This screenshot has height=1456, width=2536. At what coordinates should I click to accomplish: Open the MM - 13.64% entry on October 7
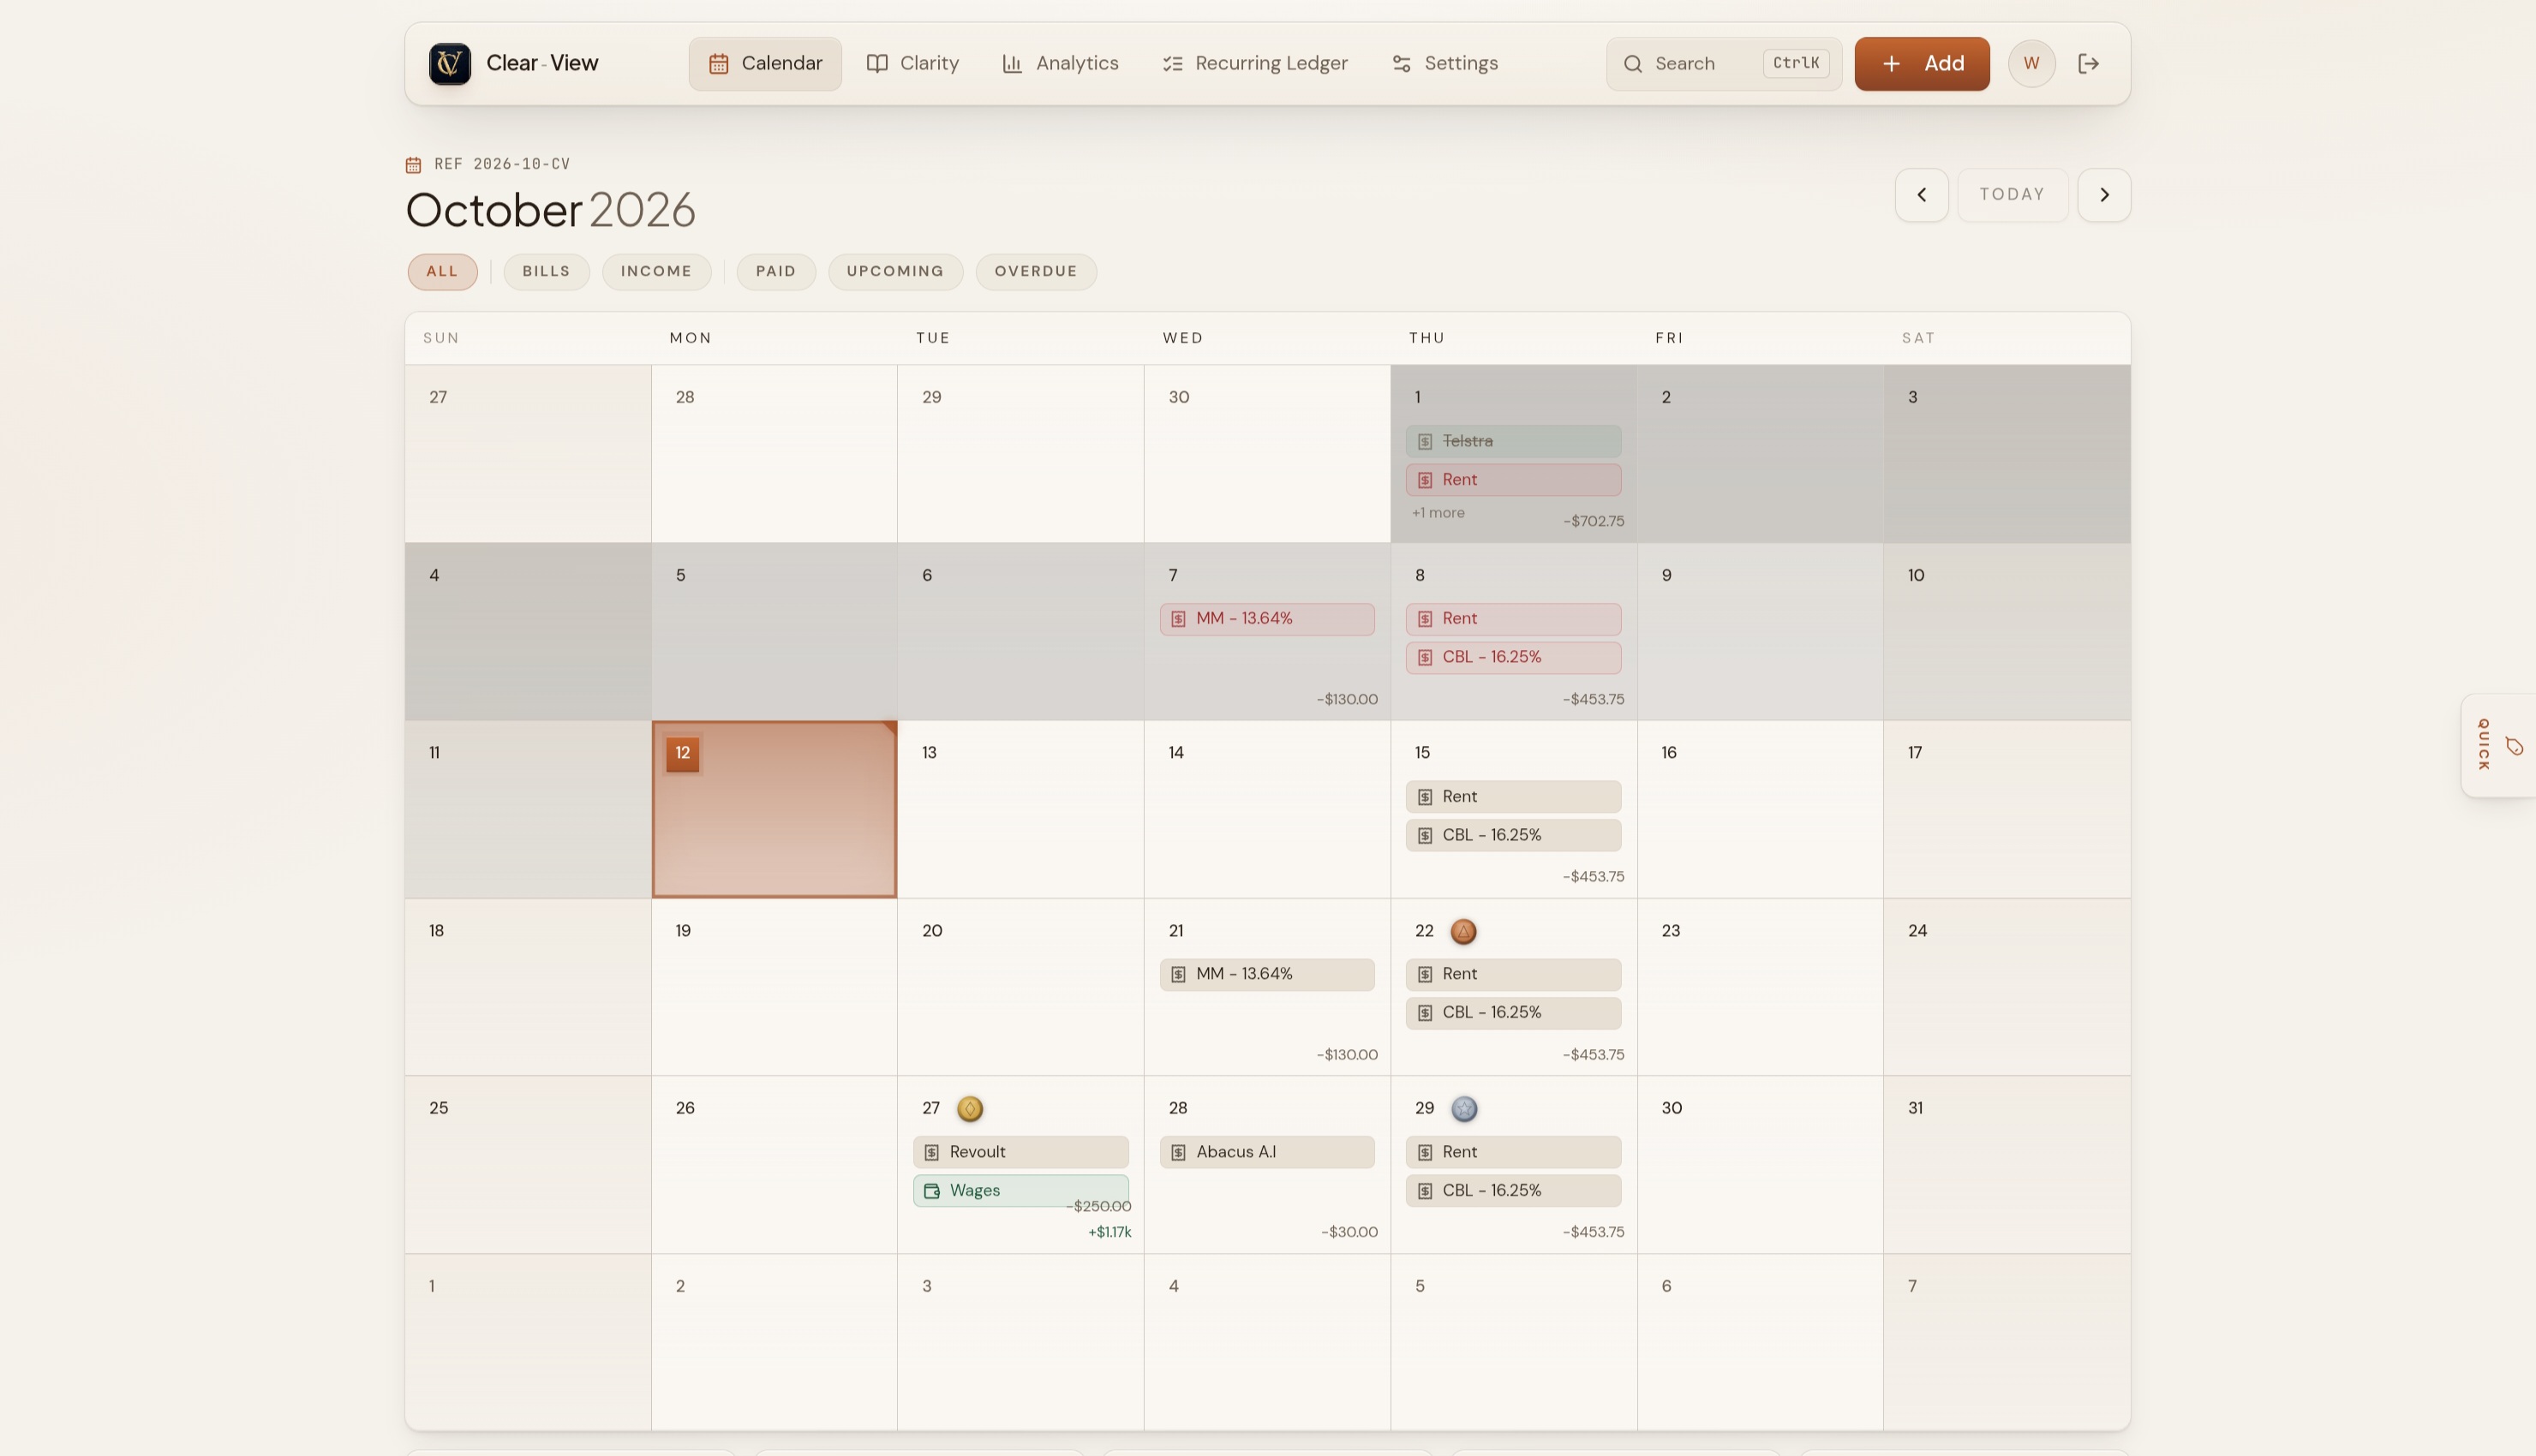[1267, 619]
